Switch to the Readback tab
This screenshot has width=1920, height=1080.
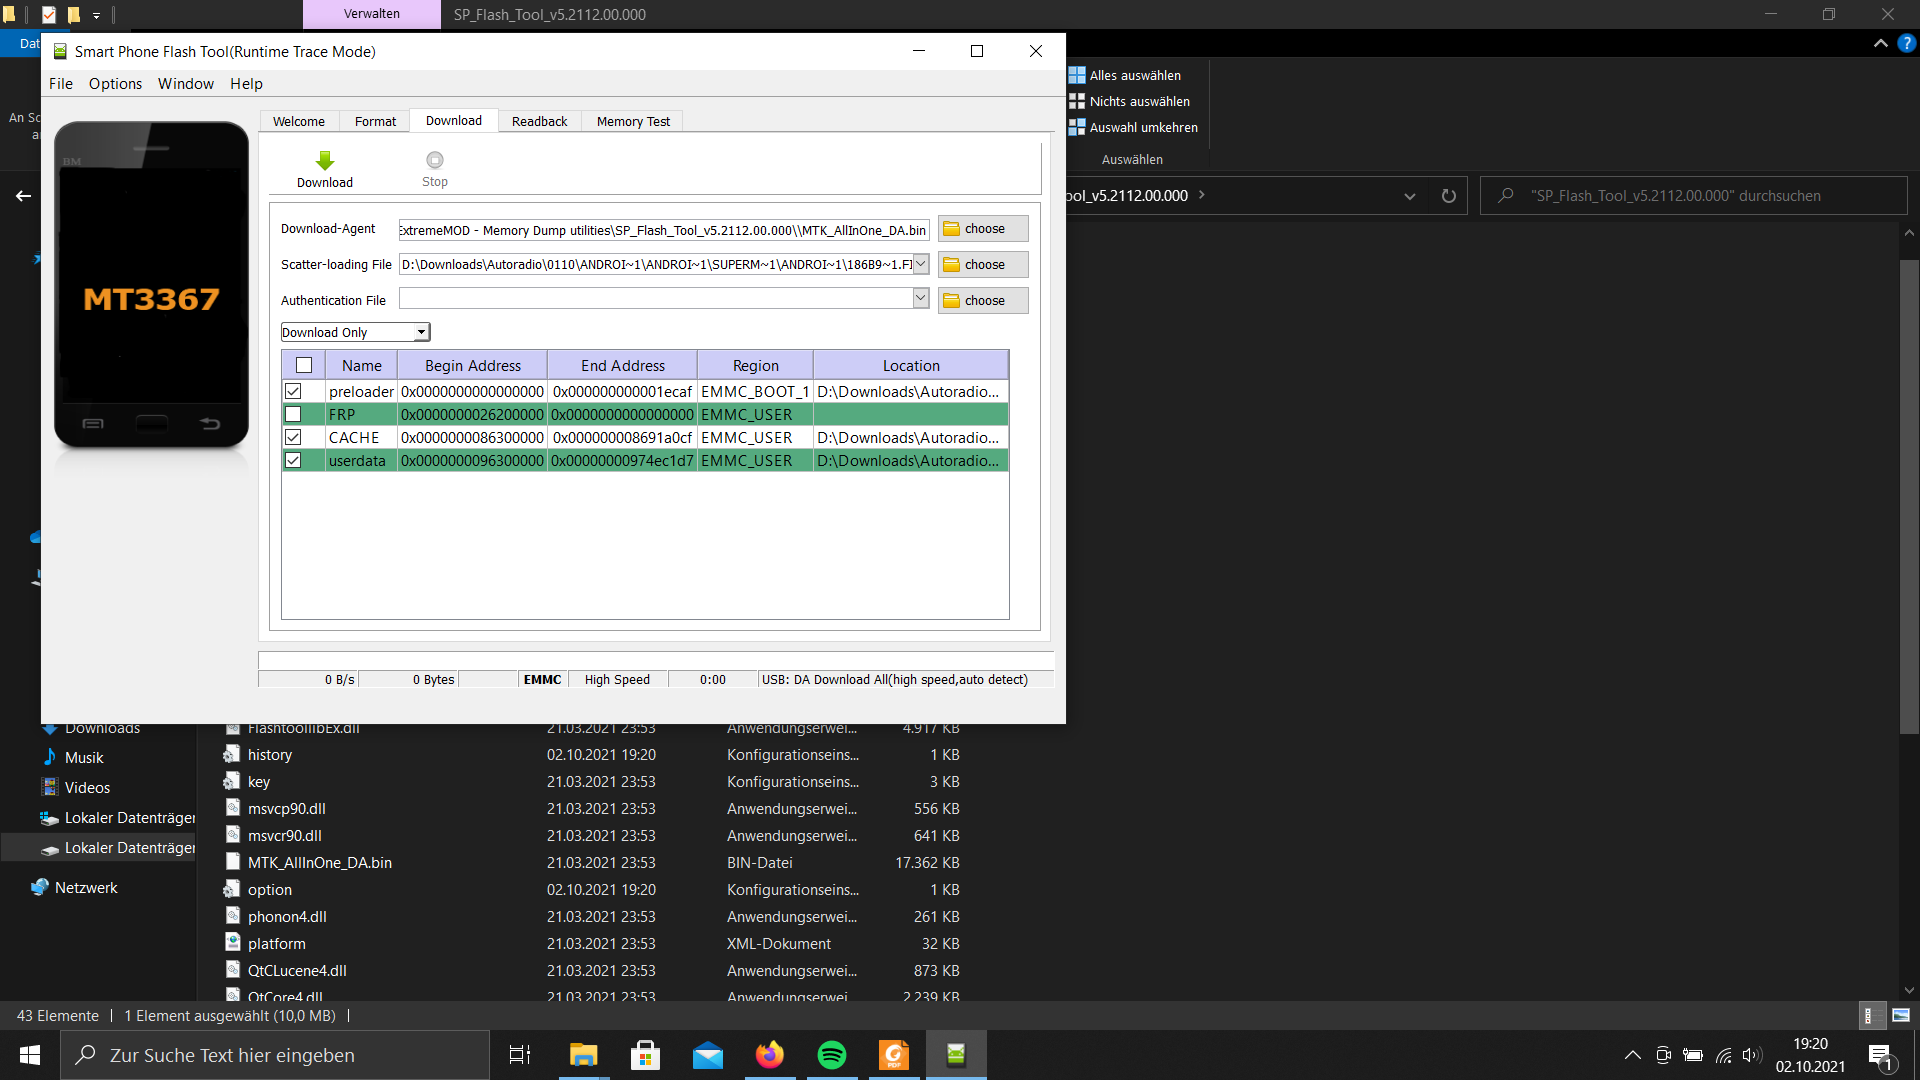coord(539,122)
